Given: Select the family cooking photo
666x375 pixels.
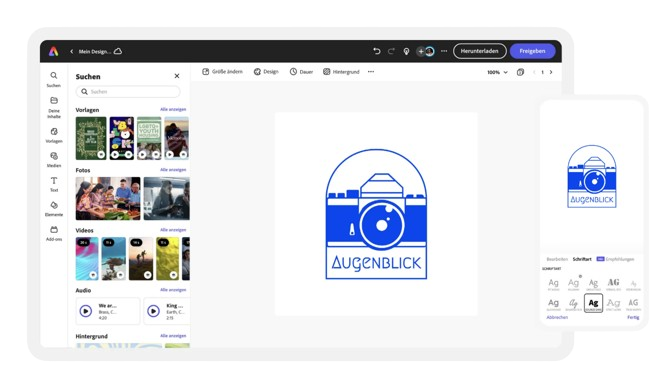Looking at the screenshot, I should pyautogui.click(x=108, y=198).
